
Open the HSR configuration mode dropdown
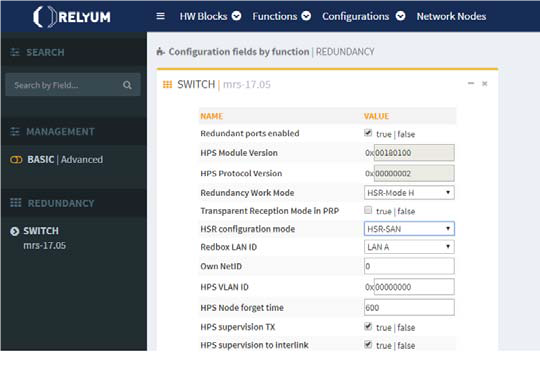coord(409,229)
